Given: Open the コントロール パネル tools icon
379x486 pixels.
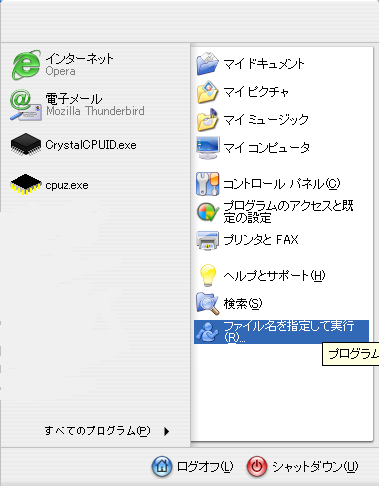Looking at the screenshot, I should click(207, 183).
